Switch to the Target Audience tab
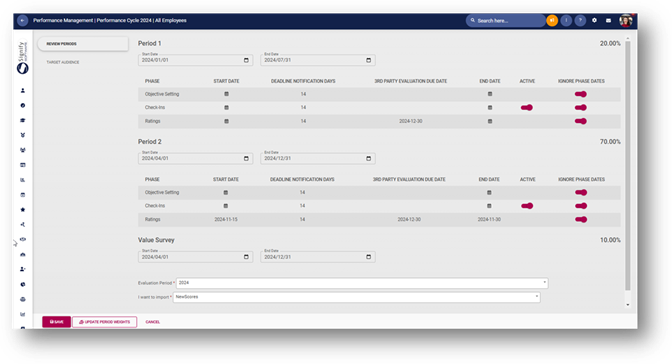The height and width of the screenshot is (364, 672). [x=63, y=62]
